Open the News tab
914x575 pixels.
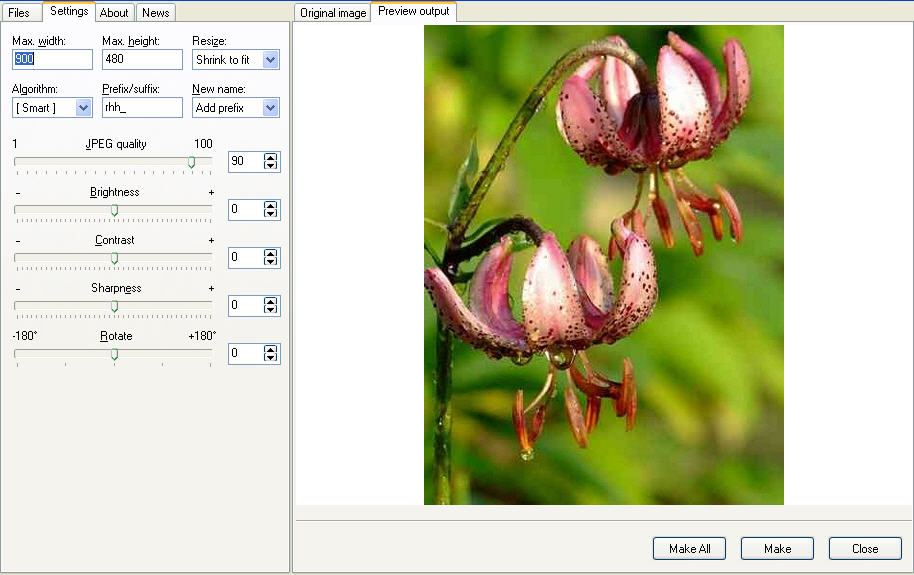pyautogui.click(x=156, y=12)
